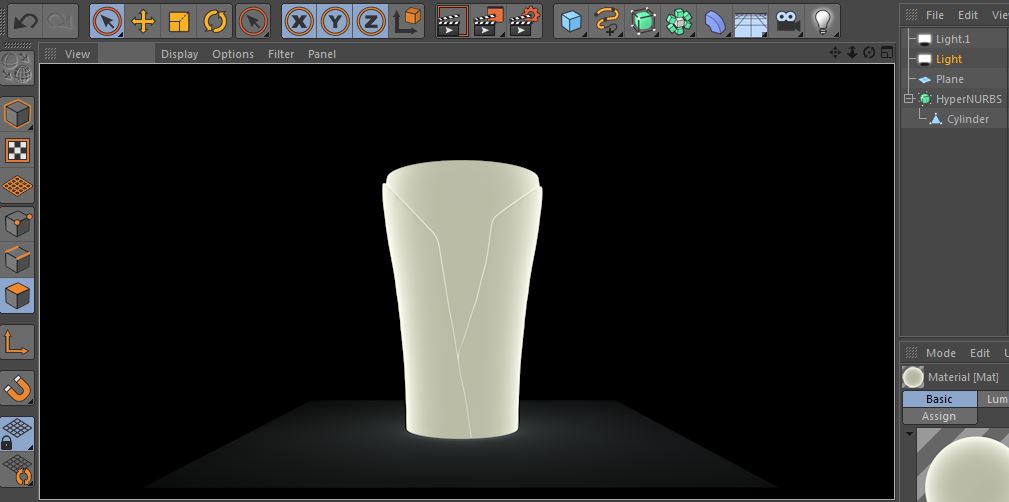The width and height of the screenshot is (1009, 502).
Task: Switch to the Assign tab
Action: 939,416
